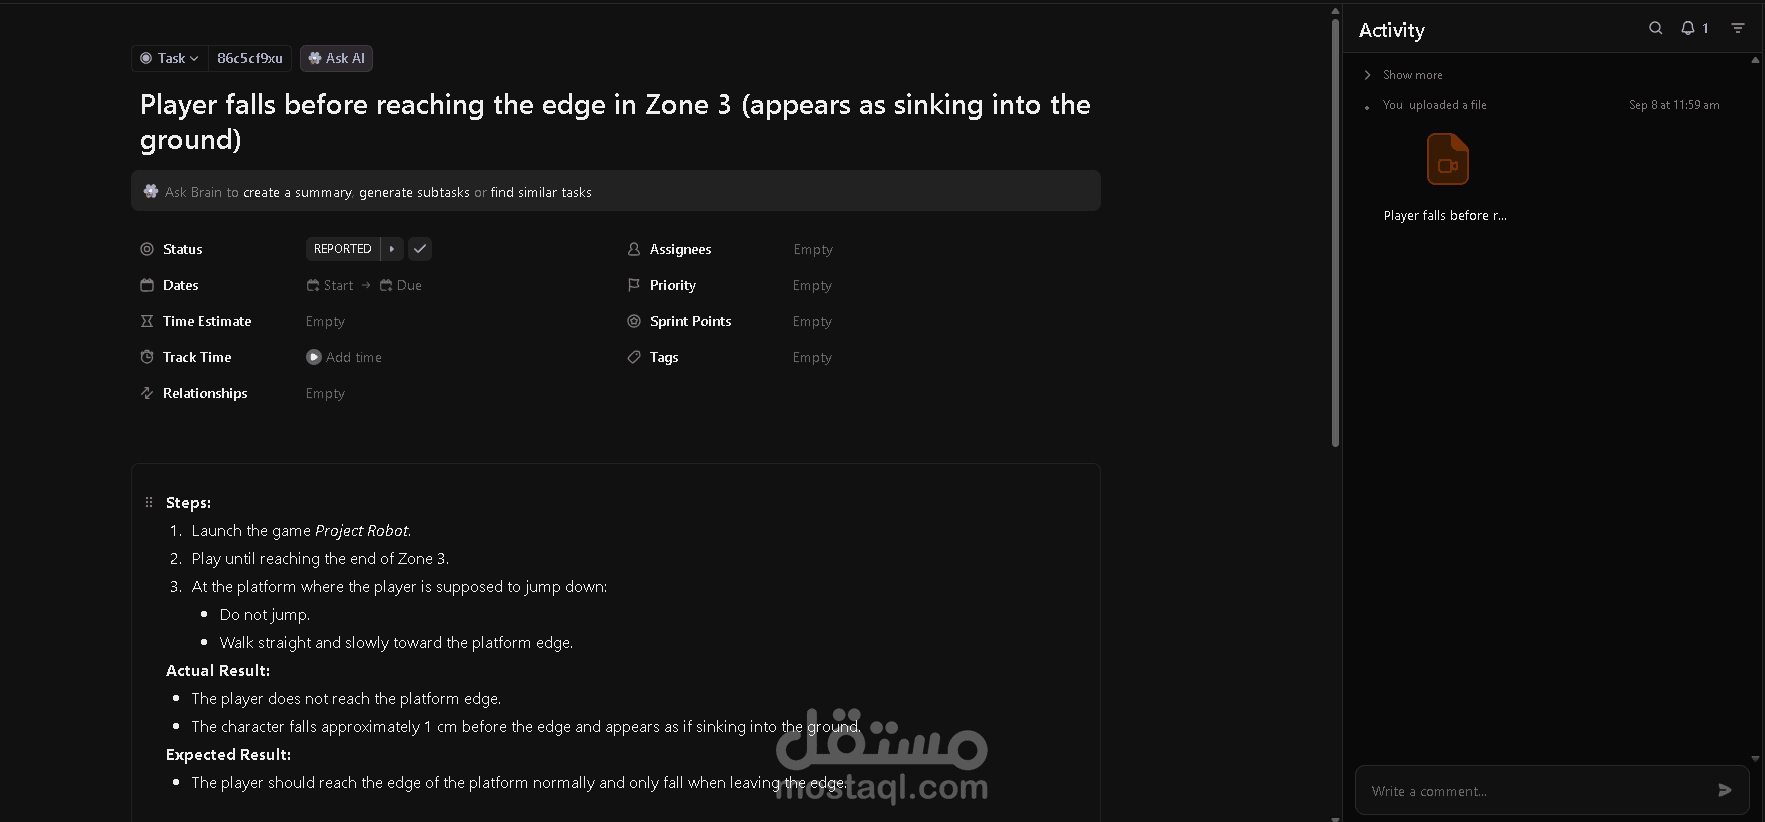Click the Write a comment input field
Image resolution: width=1765 pixels, height=822 pixels.
pyautogui.click(x=1535, y=791)
